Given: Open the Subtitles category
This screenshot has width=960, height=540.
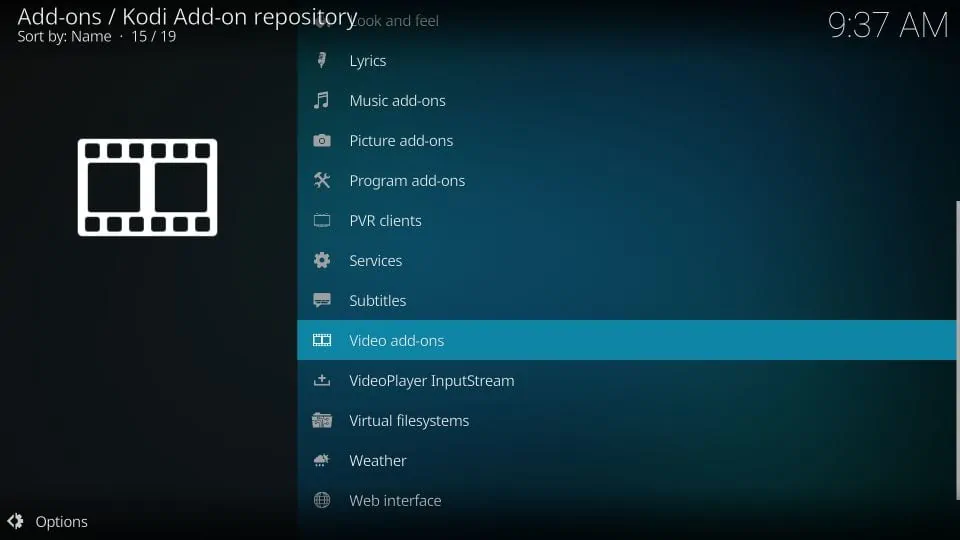Looking at the screenshot, I should 626,301.
